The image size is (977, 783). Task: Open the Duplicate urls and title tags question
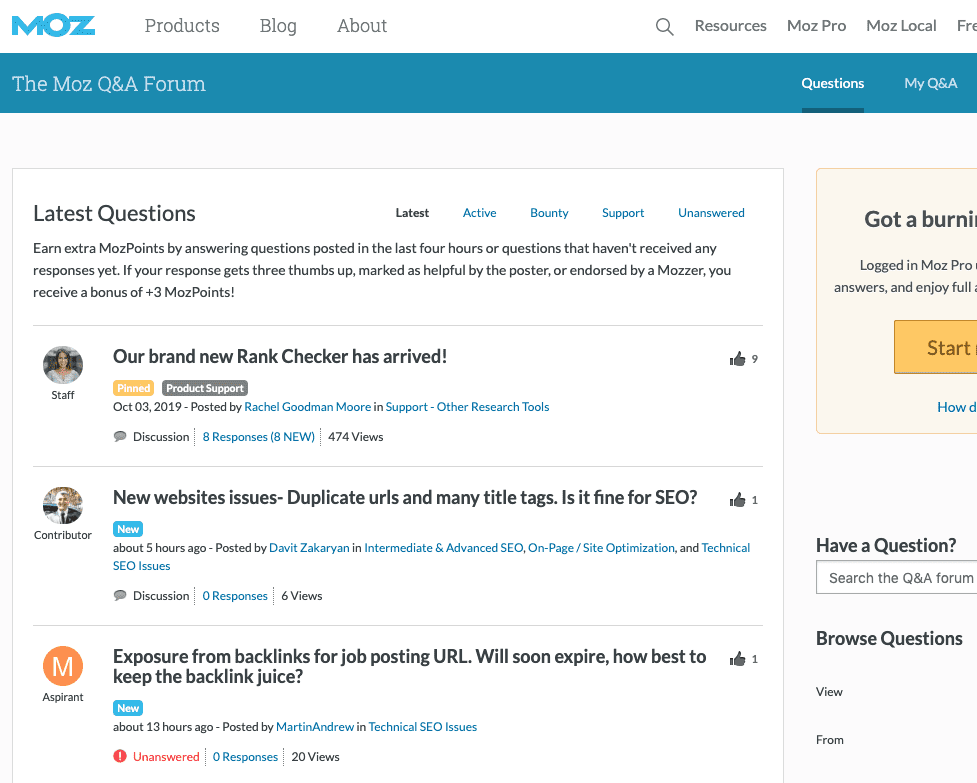coord(405,498)
